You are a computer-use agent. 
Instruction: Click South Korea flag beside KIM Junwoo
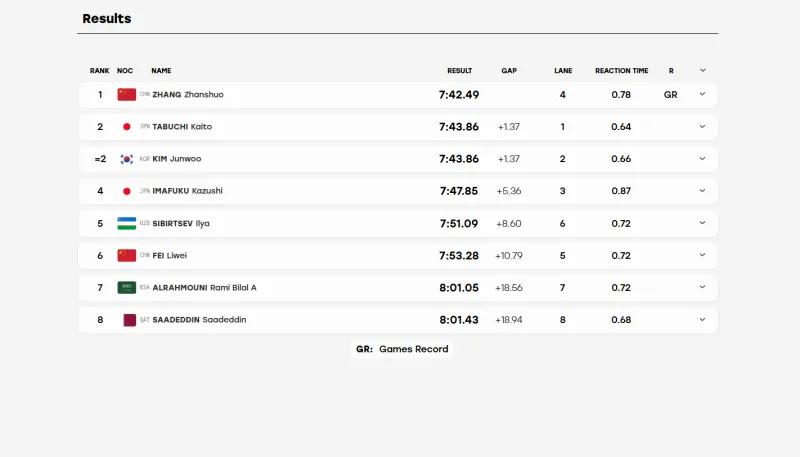click(127, 159)
